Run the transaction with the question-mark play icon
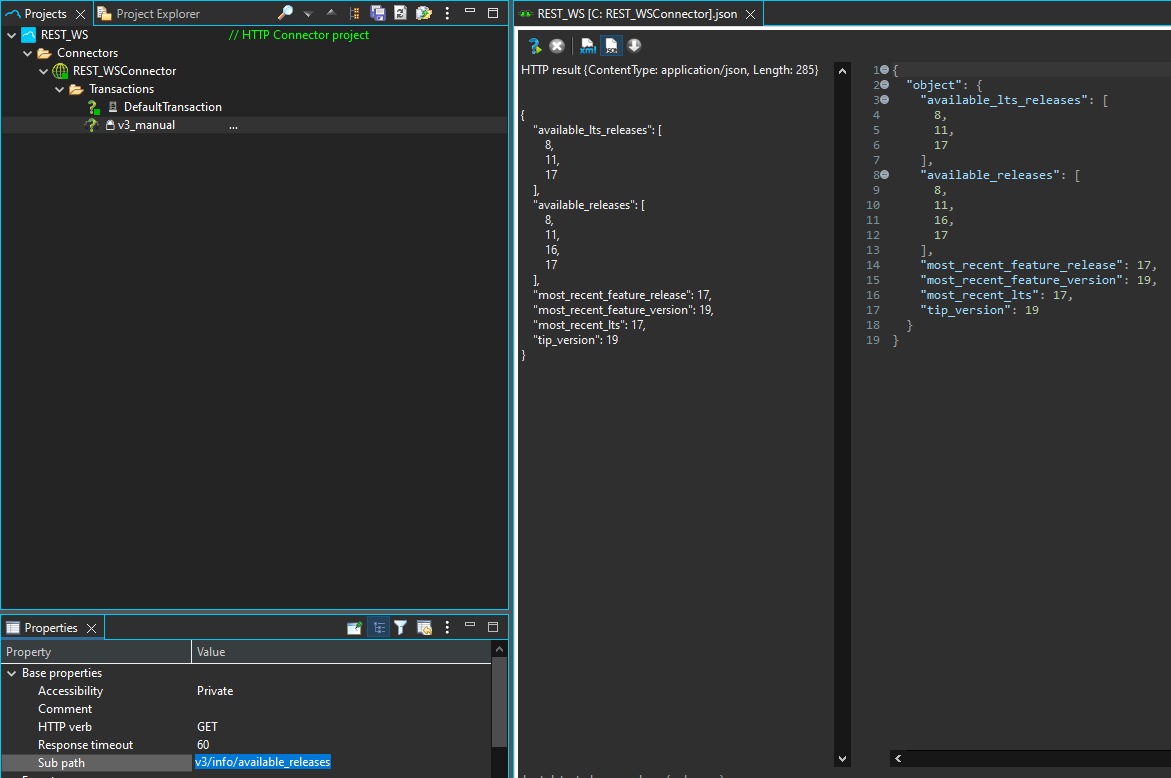The width and height of the screenshot is (1171, 778). (535, 46)
